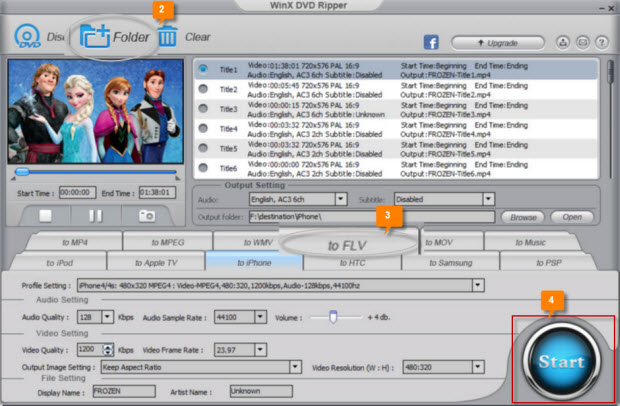The image size is (620, 406).
Task: Select the Title6 radio button
Action: 203,168
